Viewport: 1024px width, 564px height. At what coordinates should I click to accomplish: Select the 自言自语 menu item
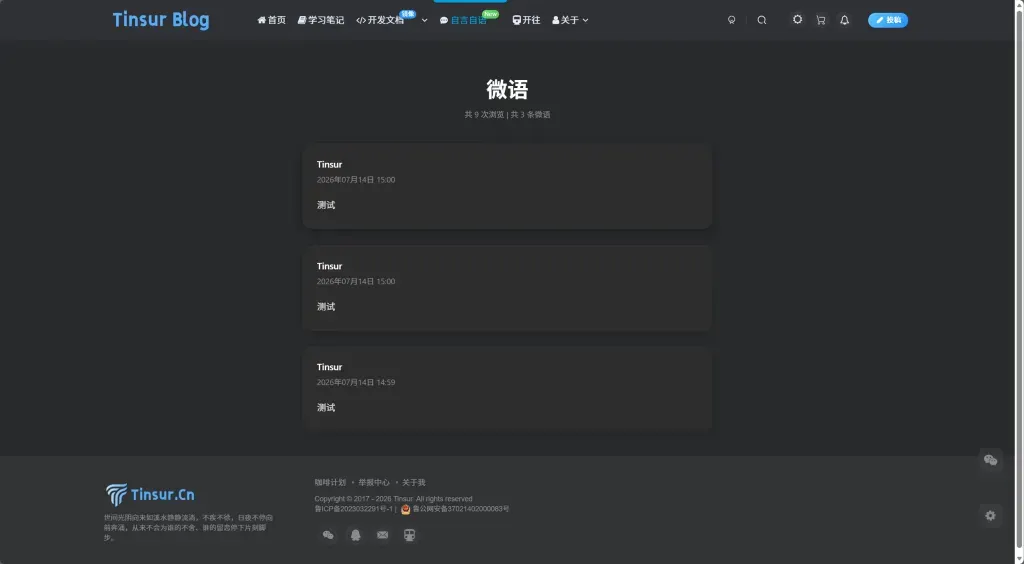(x=463, y=20)
